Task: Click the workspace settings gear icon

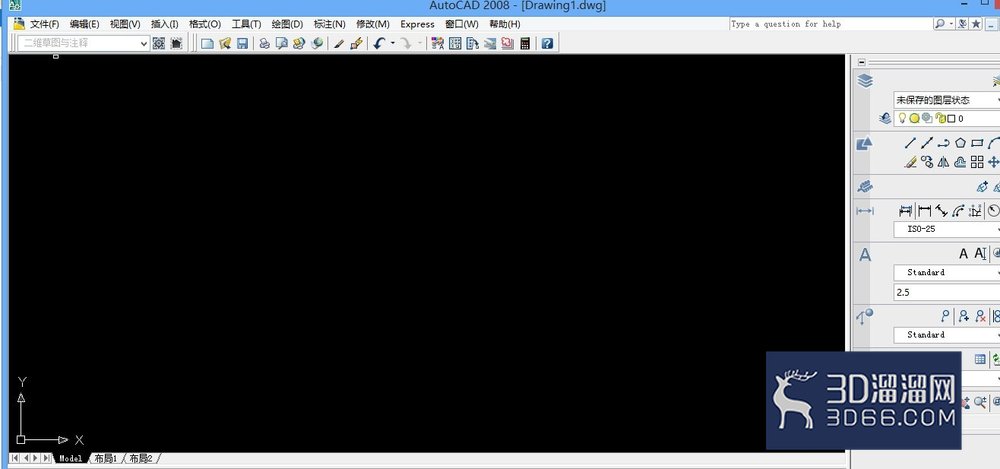Action: click(x=159, y=43)
